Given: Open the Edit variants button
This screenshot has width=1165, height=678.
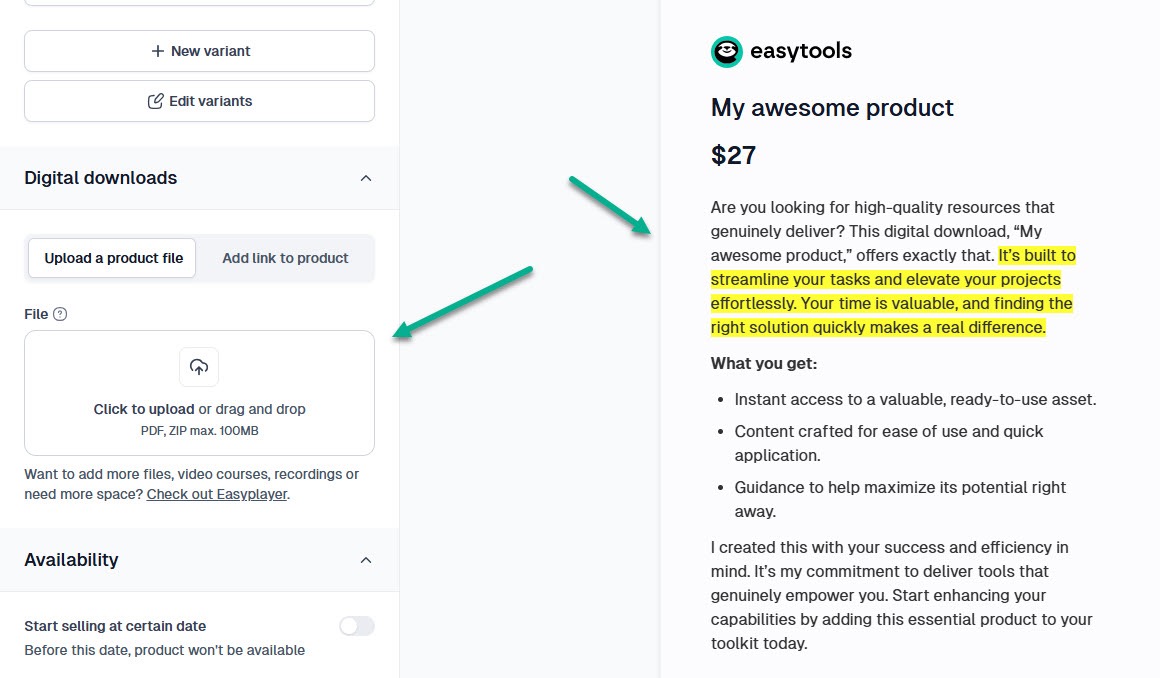Looking at the screenshot, I should coord(199,101).
